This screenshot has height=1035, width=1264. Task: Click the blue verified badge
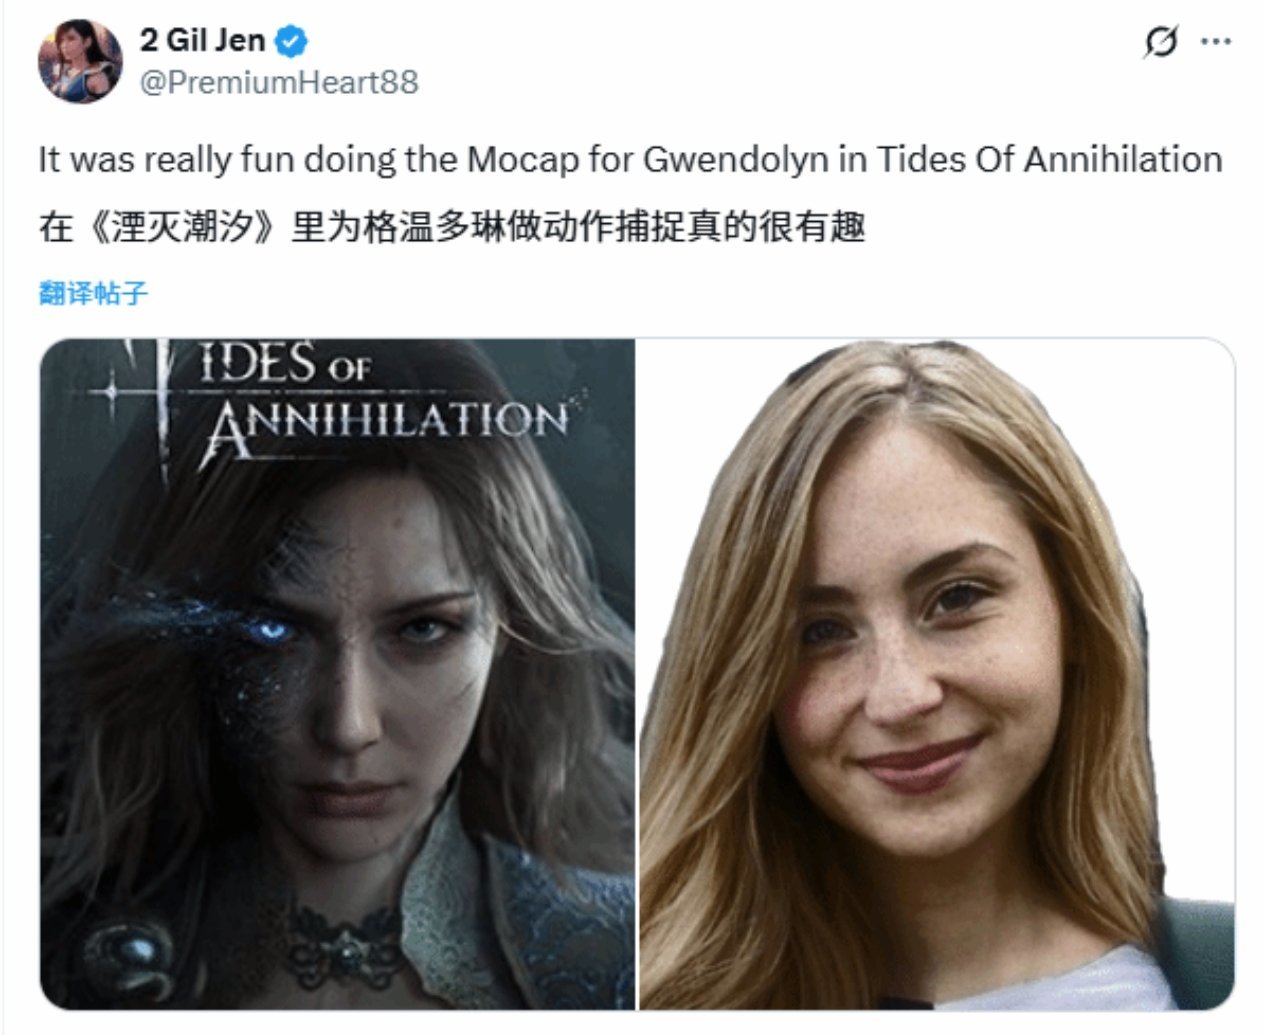click(292, 42)
